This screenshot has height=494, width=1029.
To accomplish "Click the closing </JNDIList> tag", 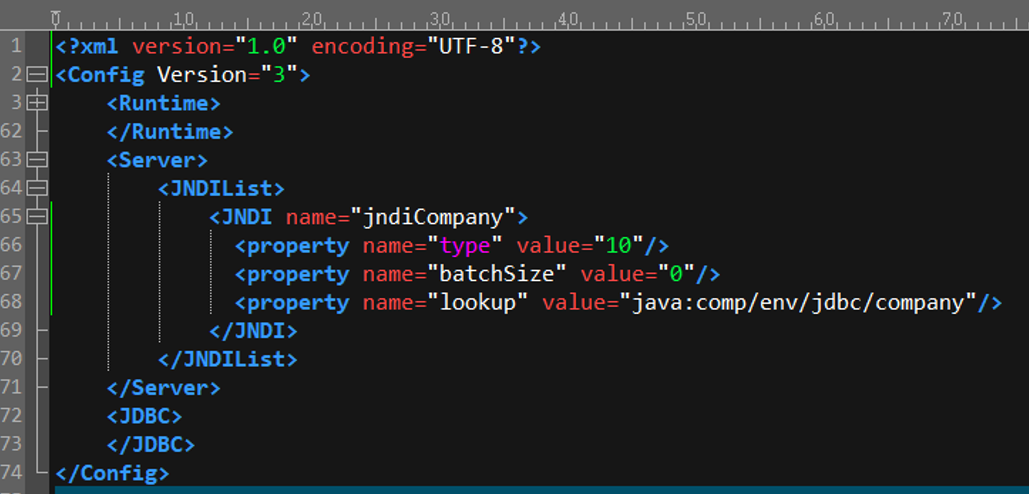I will point(227,359).
